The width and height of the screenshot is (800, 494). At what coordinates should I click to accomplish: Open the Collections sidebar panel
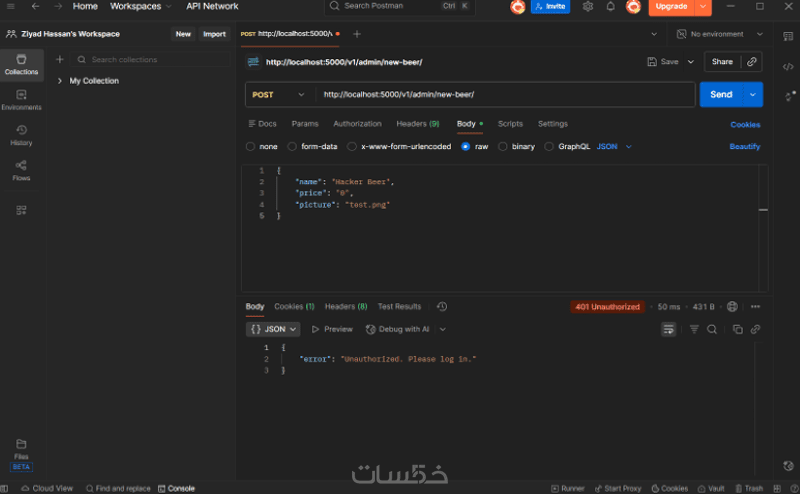[x=21, y=65]
